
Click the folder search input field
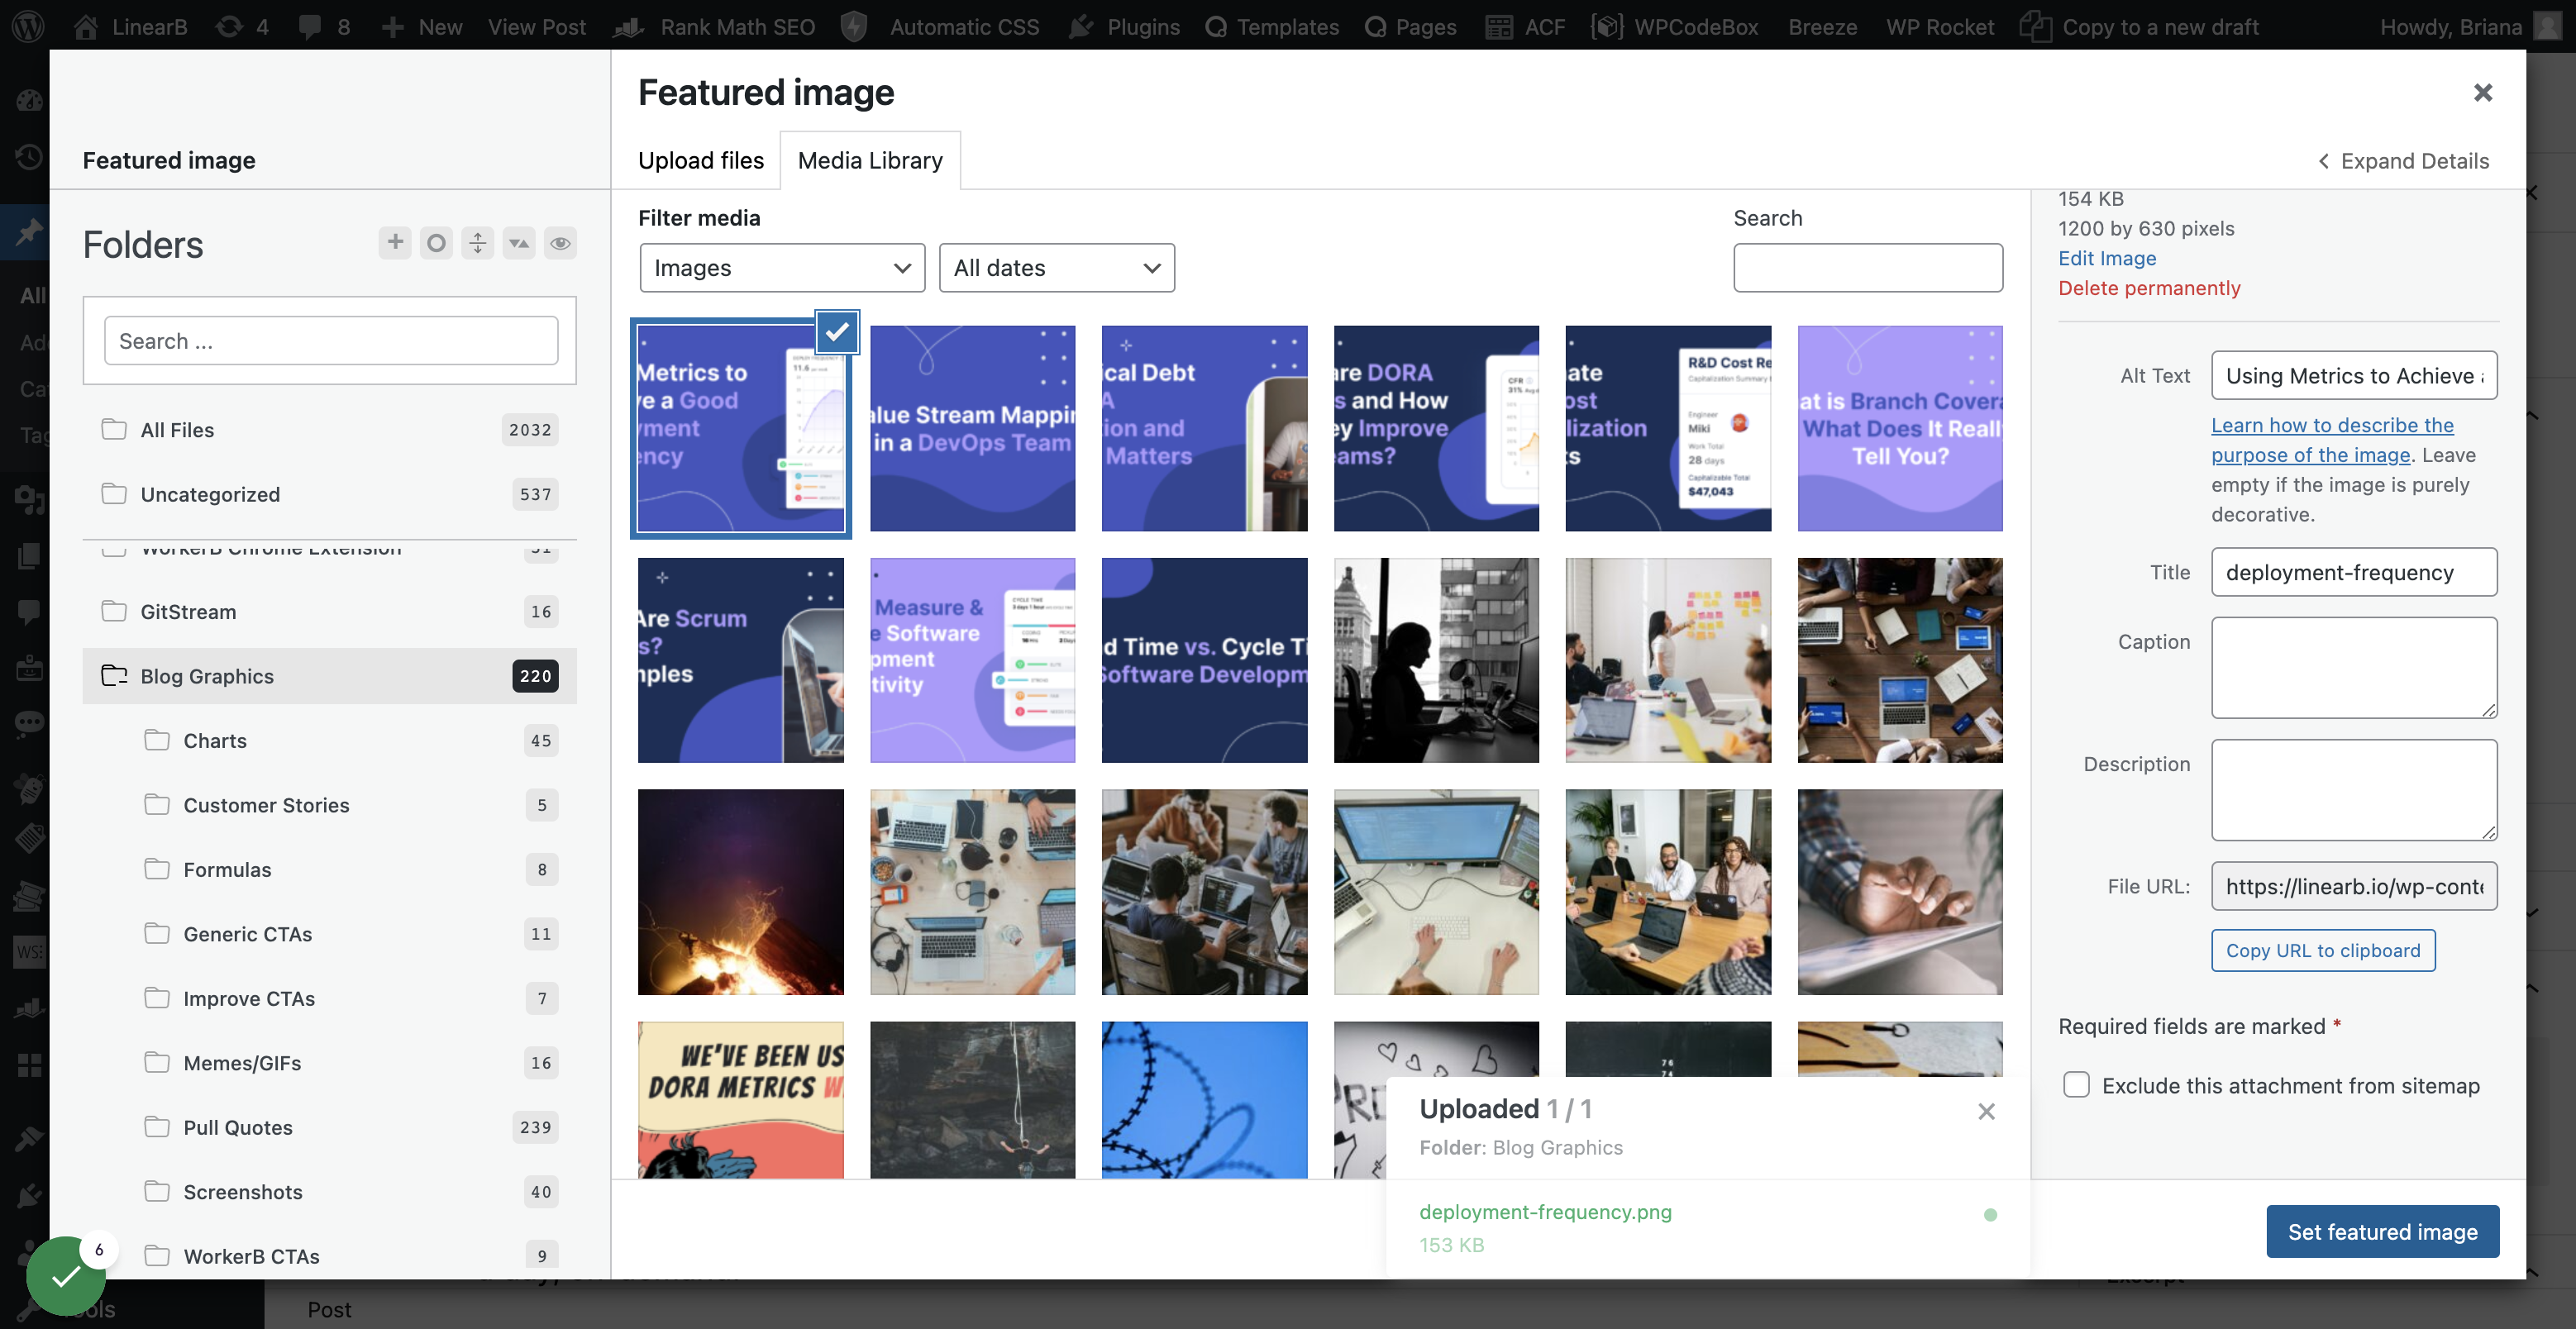(330, 341)
